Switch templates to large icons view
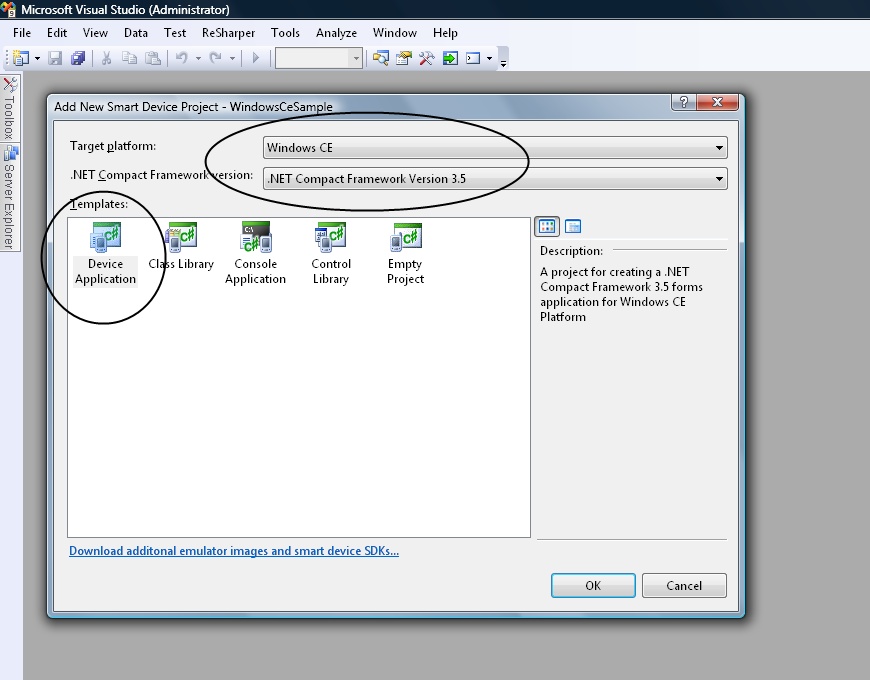This screenshot has width=870, height=680. click(x=547, y=226)
